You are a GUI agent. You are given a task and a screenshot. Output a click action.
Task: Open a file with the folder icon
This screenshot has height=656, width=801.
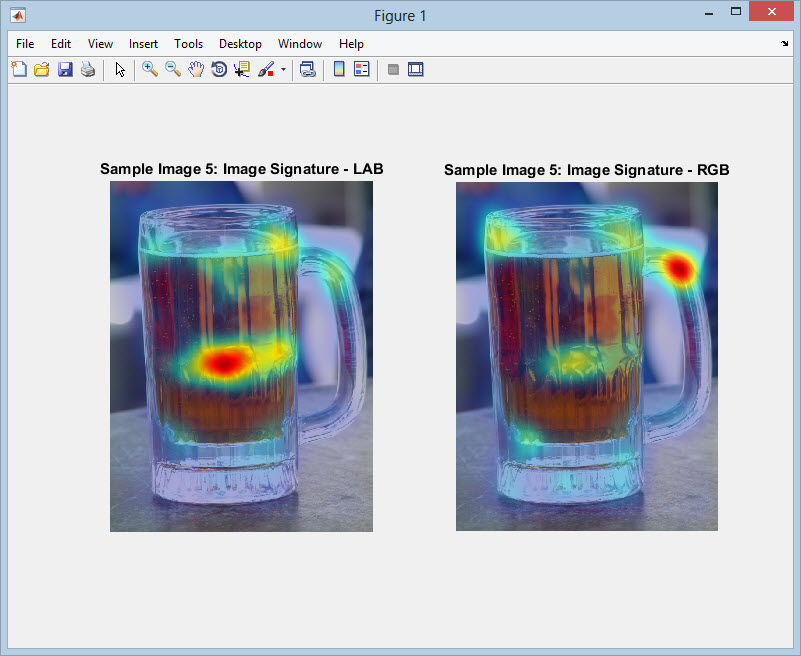point(42,69)
